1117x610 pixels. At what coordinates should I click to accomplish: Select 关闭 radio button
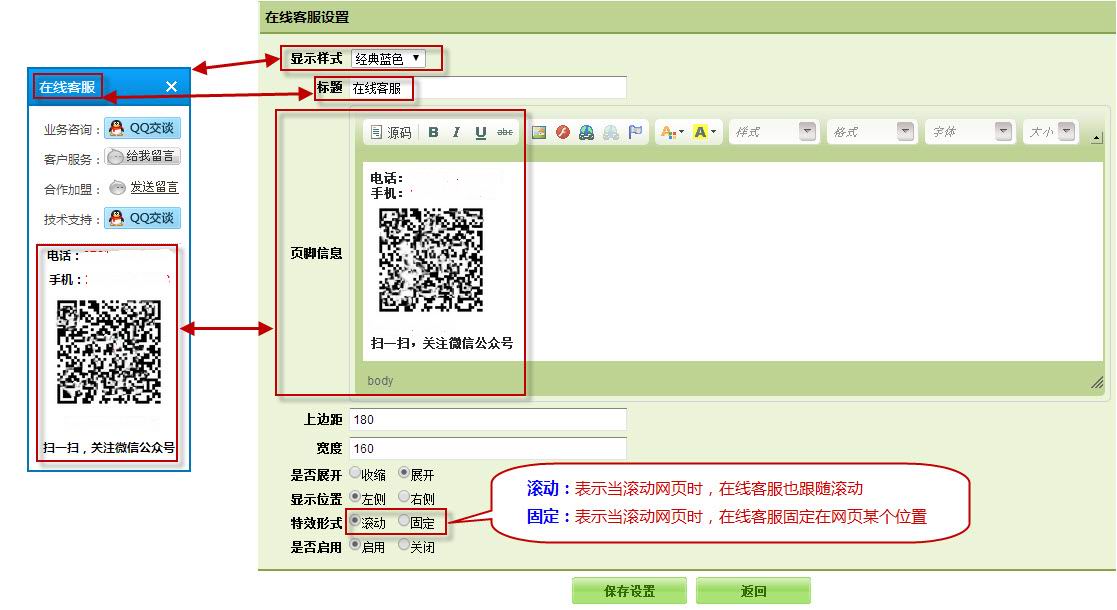pyautogui.click(x=404, y=546)
